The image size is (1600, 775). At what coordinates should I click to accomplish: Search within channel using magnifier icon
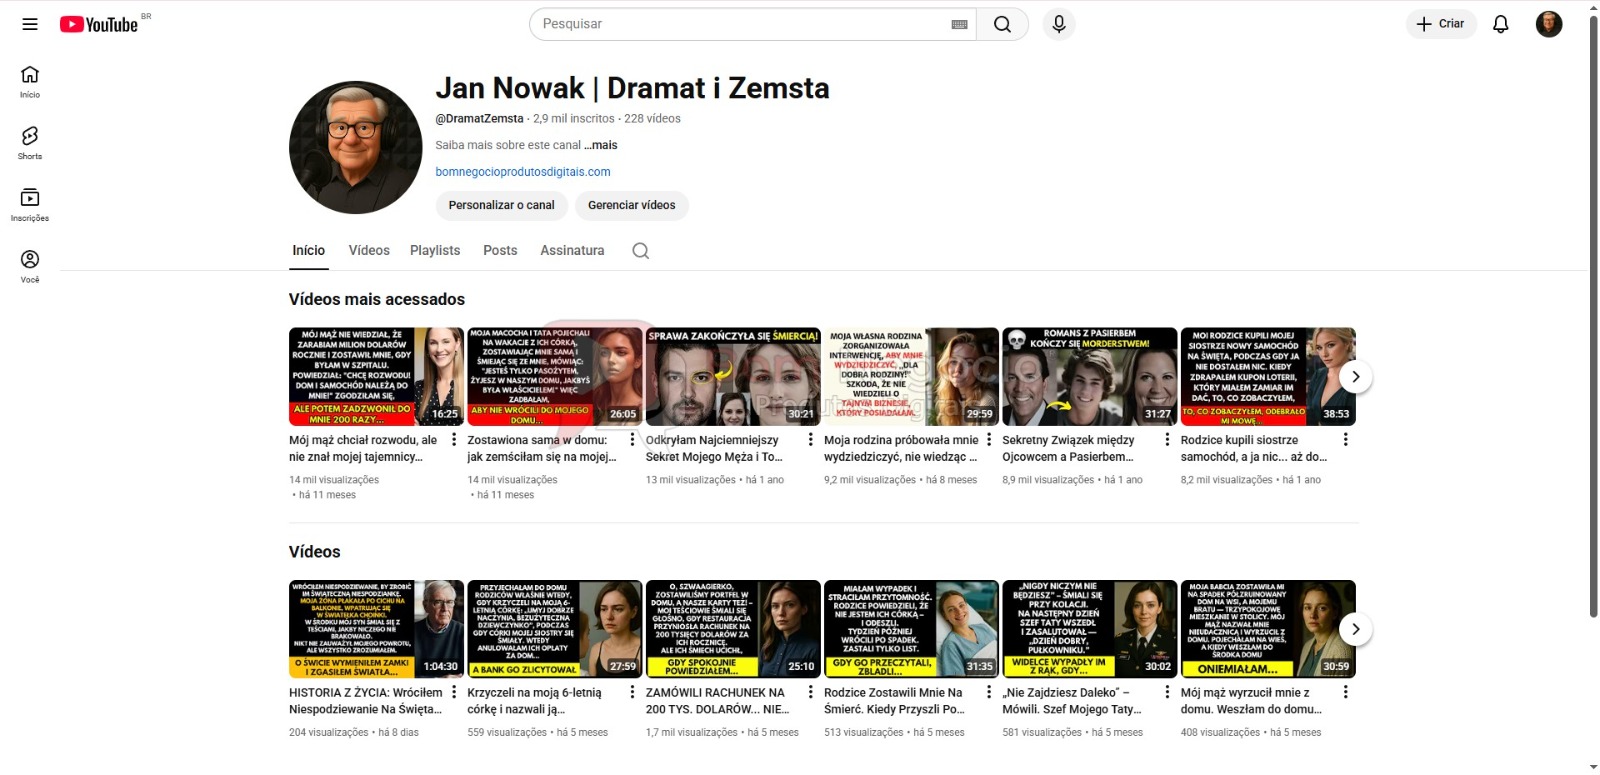coord(641,251)
